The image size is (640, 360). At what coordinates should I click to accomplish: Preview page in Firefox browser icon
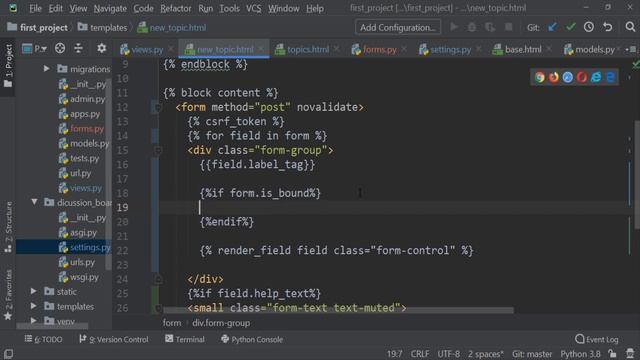point(553,77)
